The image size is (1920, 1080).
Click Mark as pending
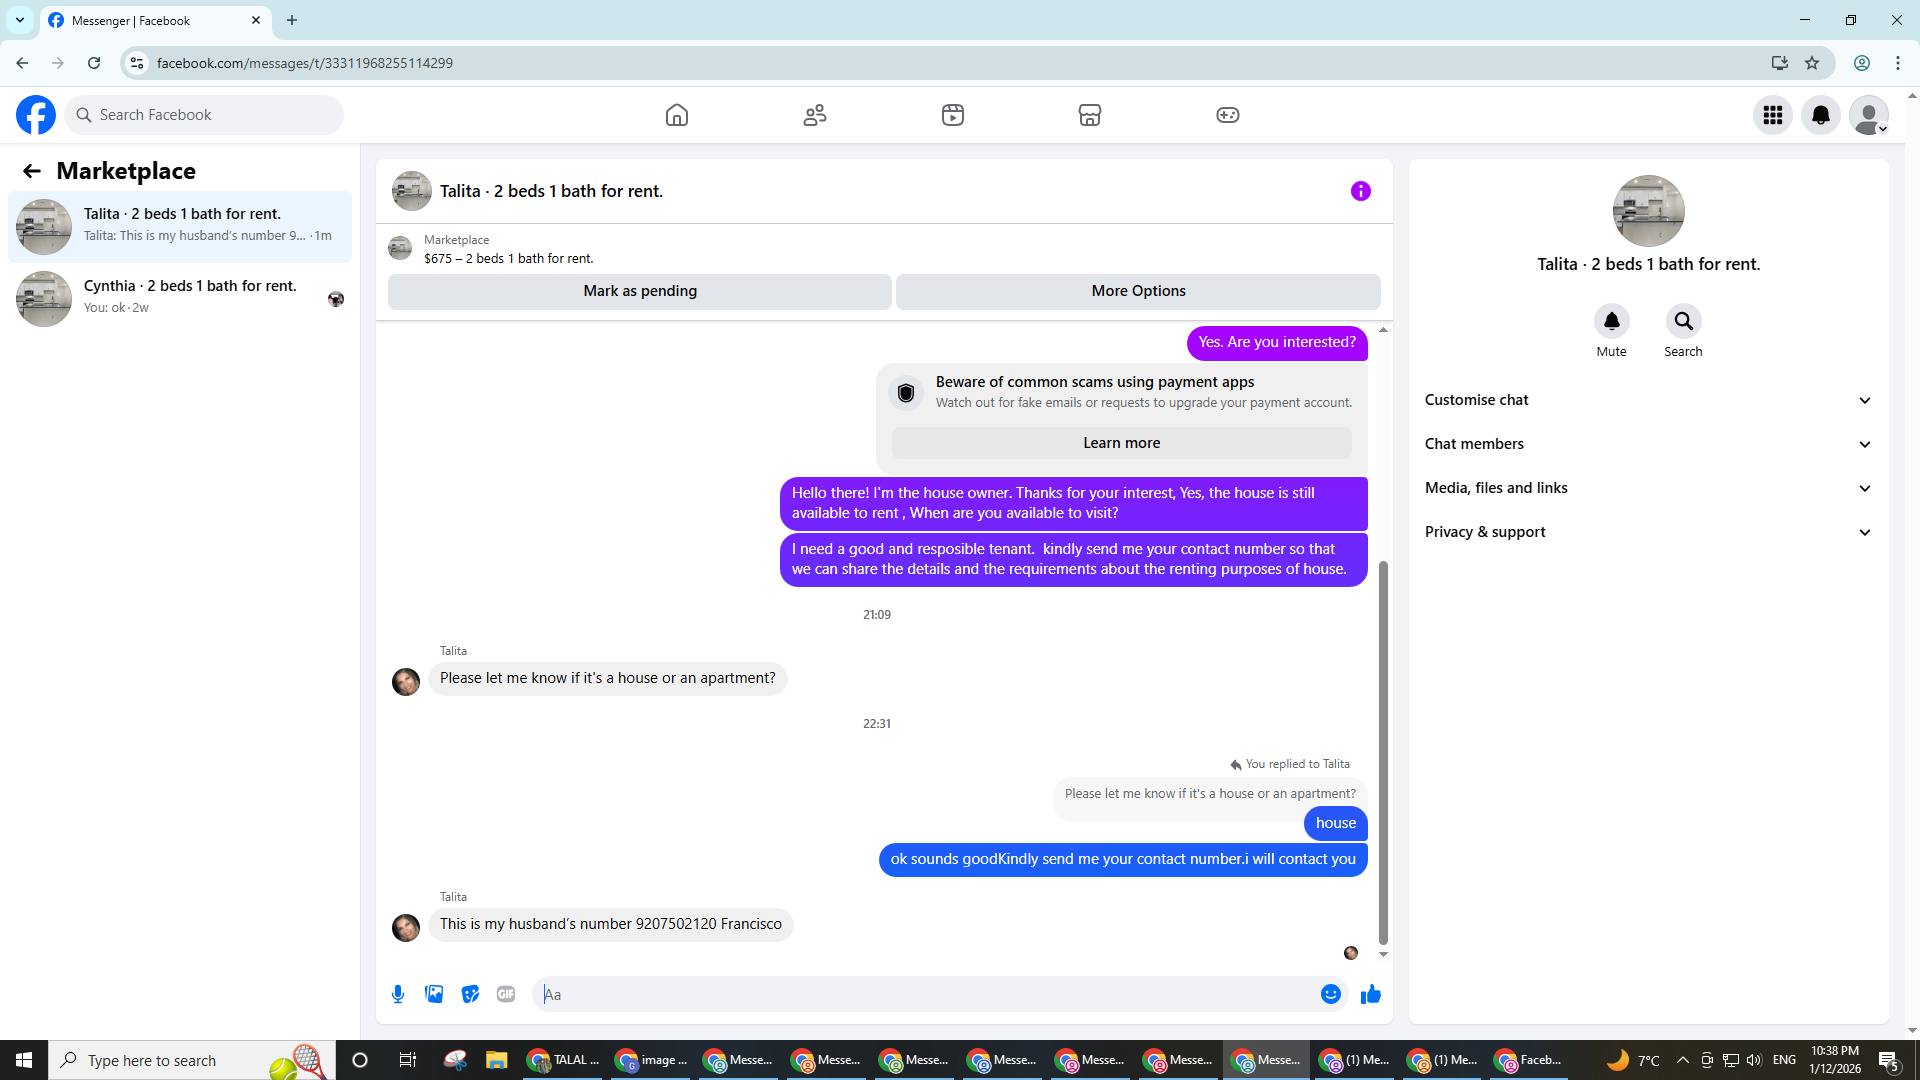[640, 291]
